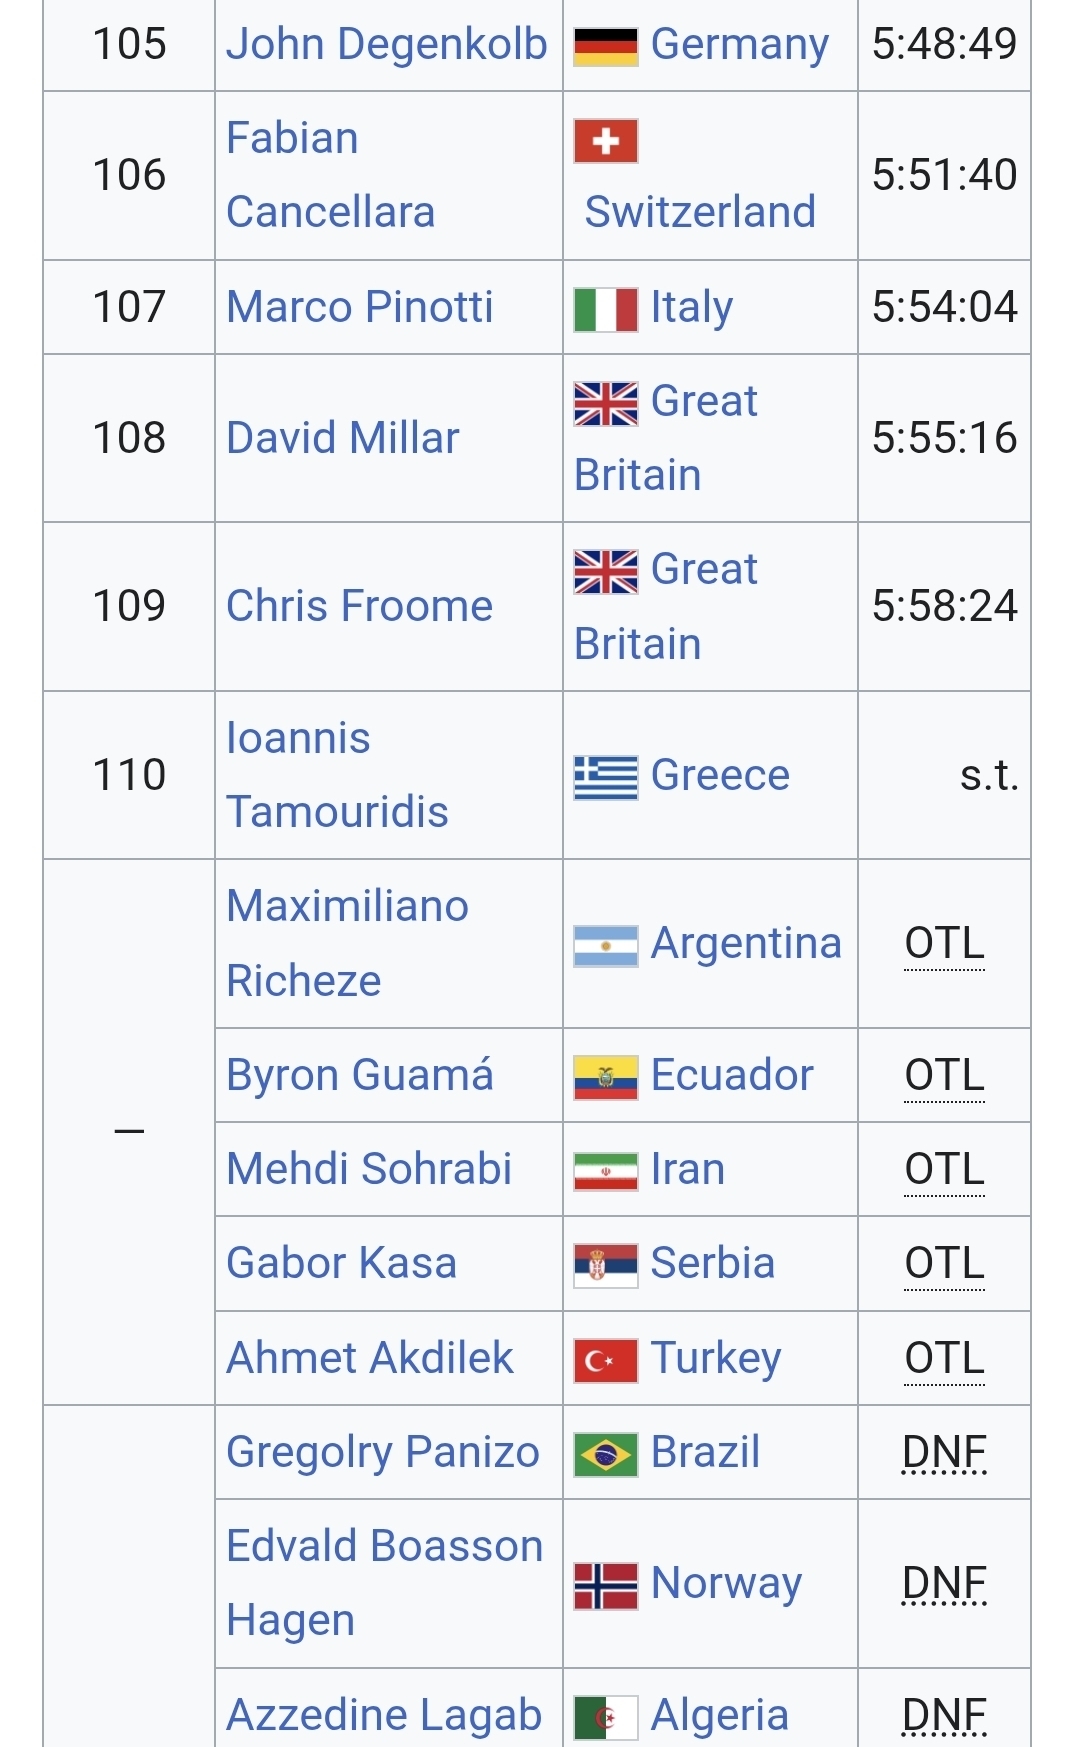This screenshot has width=1080, height=1747.
Task: Open John Degenkolb's page link
Action: (386, 45)
